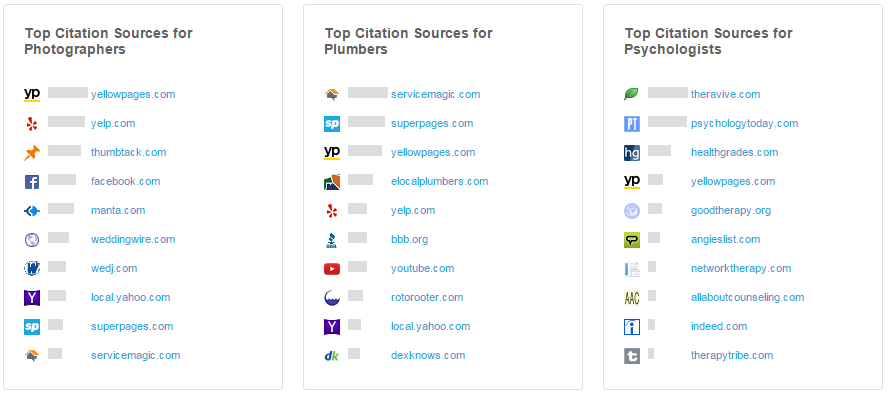Click the Theravive green leaf icon

click(631, 95)
